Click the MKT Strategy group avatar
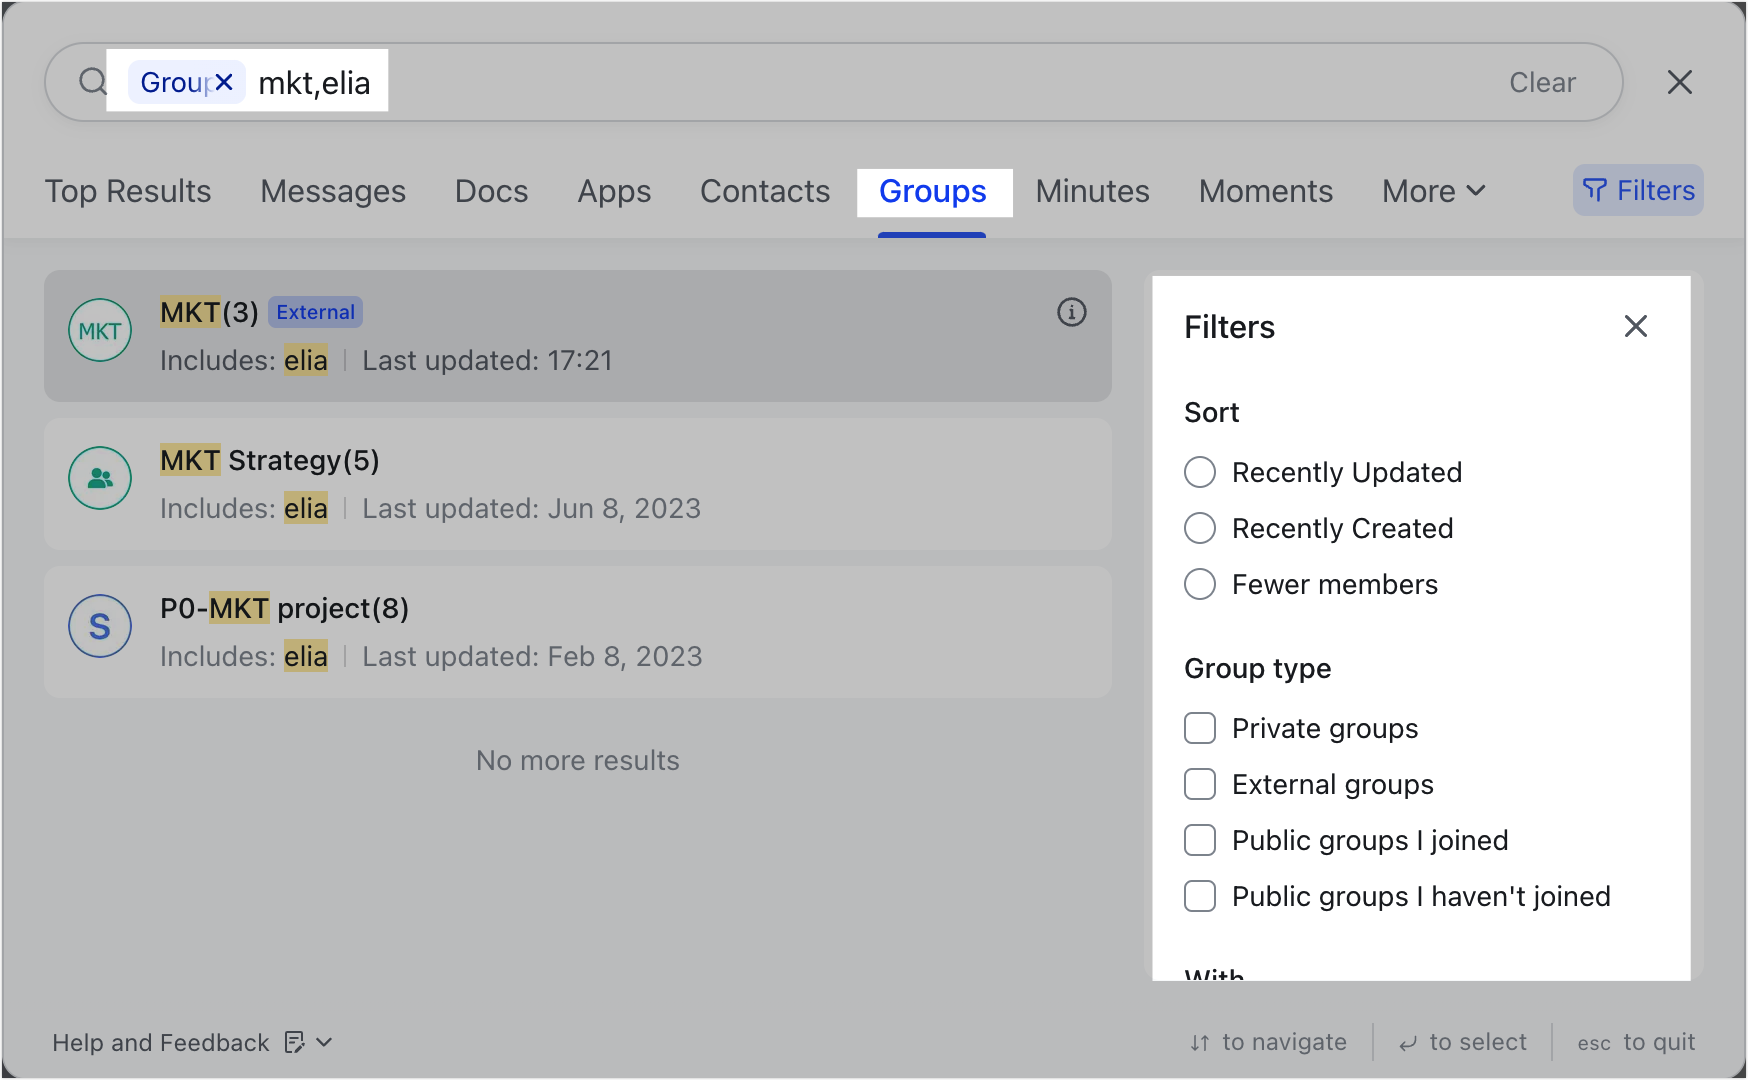Image resolution: width=1748 pixels, height=1080 pixels. [100, 479]
